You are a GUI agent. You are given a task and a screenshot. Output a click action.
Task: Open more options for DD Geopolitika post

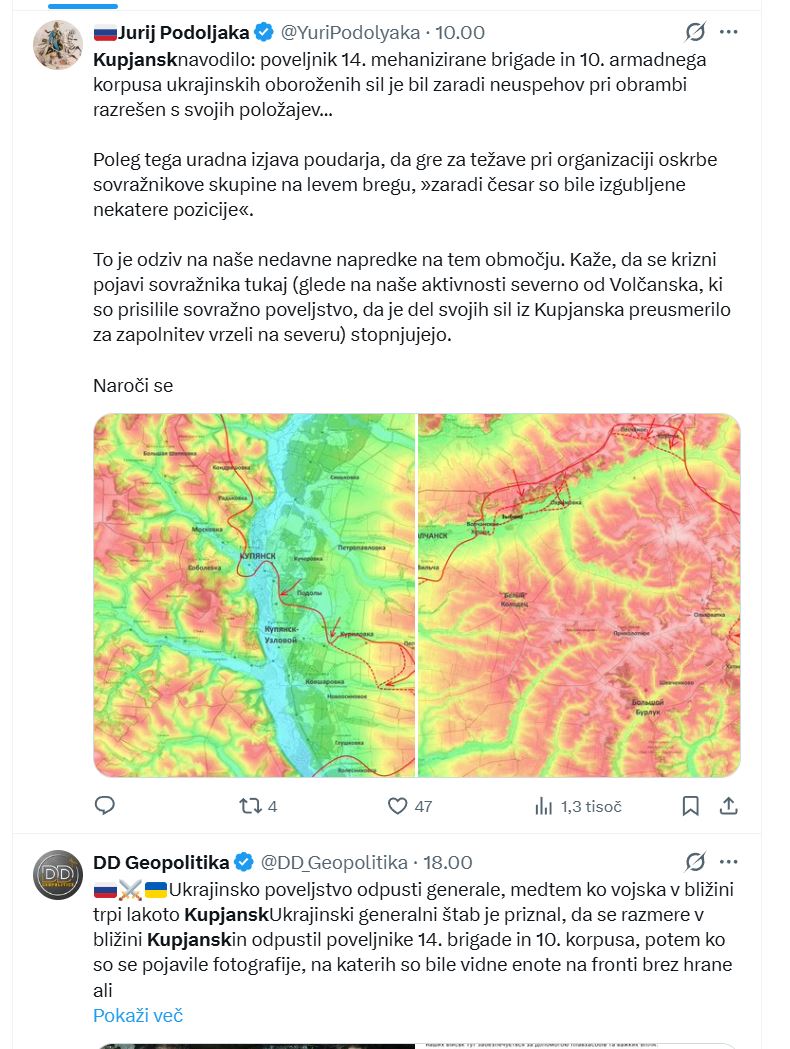pyautogui.click(x=729, y=862)
